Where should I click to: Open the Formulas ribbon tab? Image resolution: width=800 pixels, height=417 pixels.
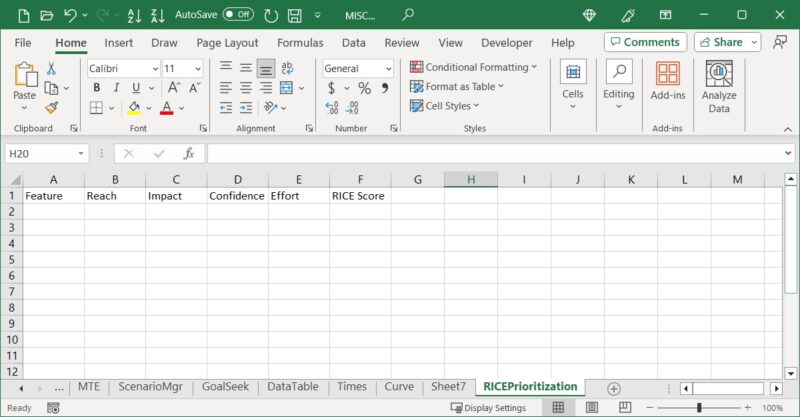point(300,43)
